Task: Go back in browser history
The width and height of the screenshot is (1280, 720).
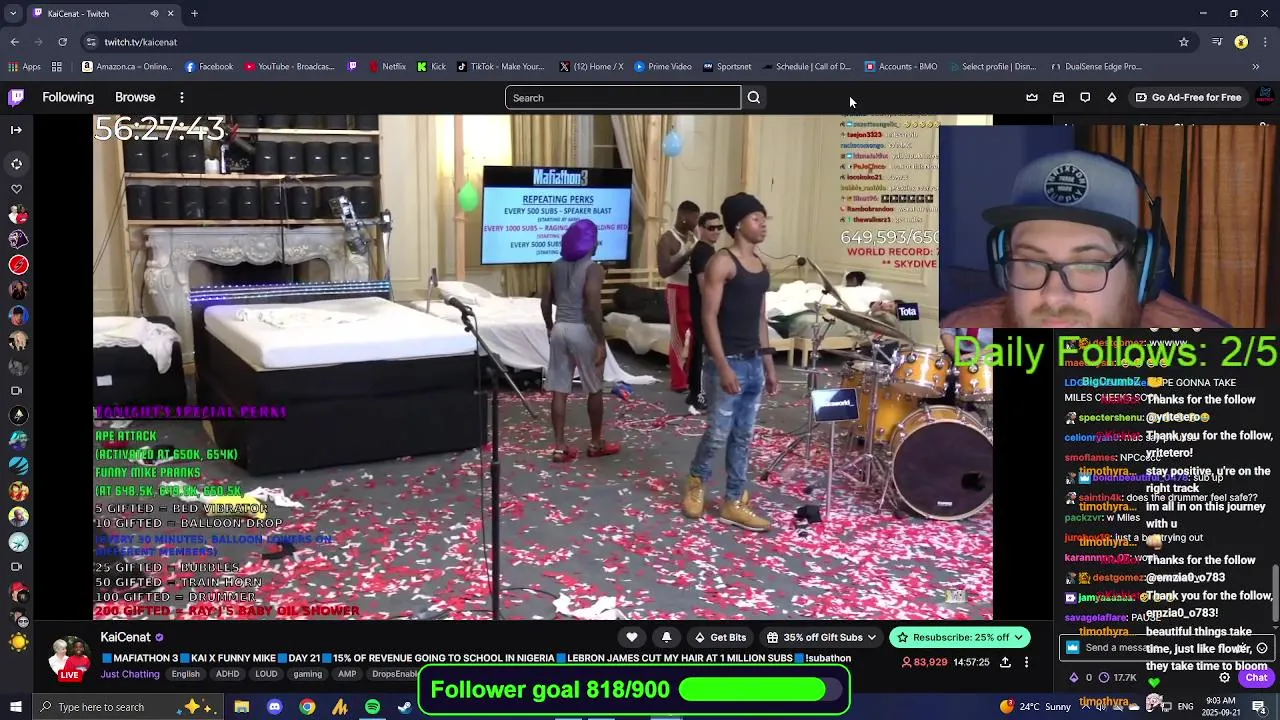Action: (15, 42)
